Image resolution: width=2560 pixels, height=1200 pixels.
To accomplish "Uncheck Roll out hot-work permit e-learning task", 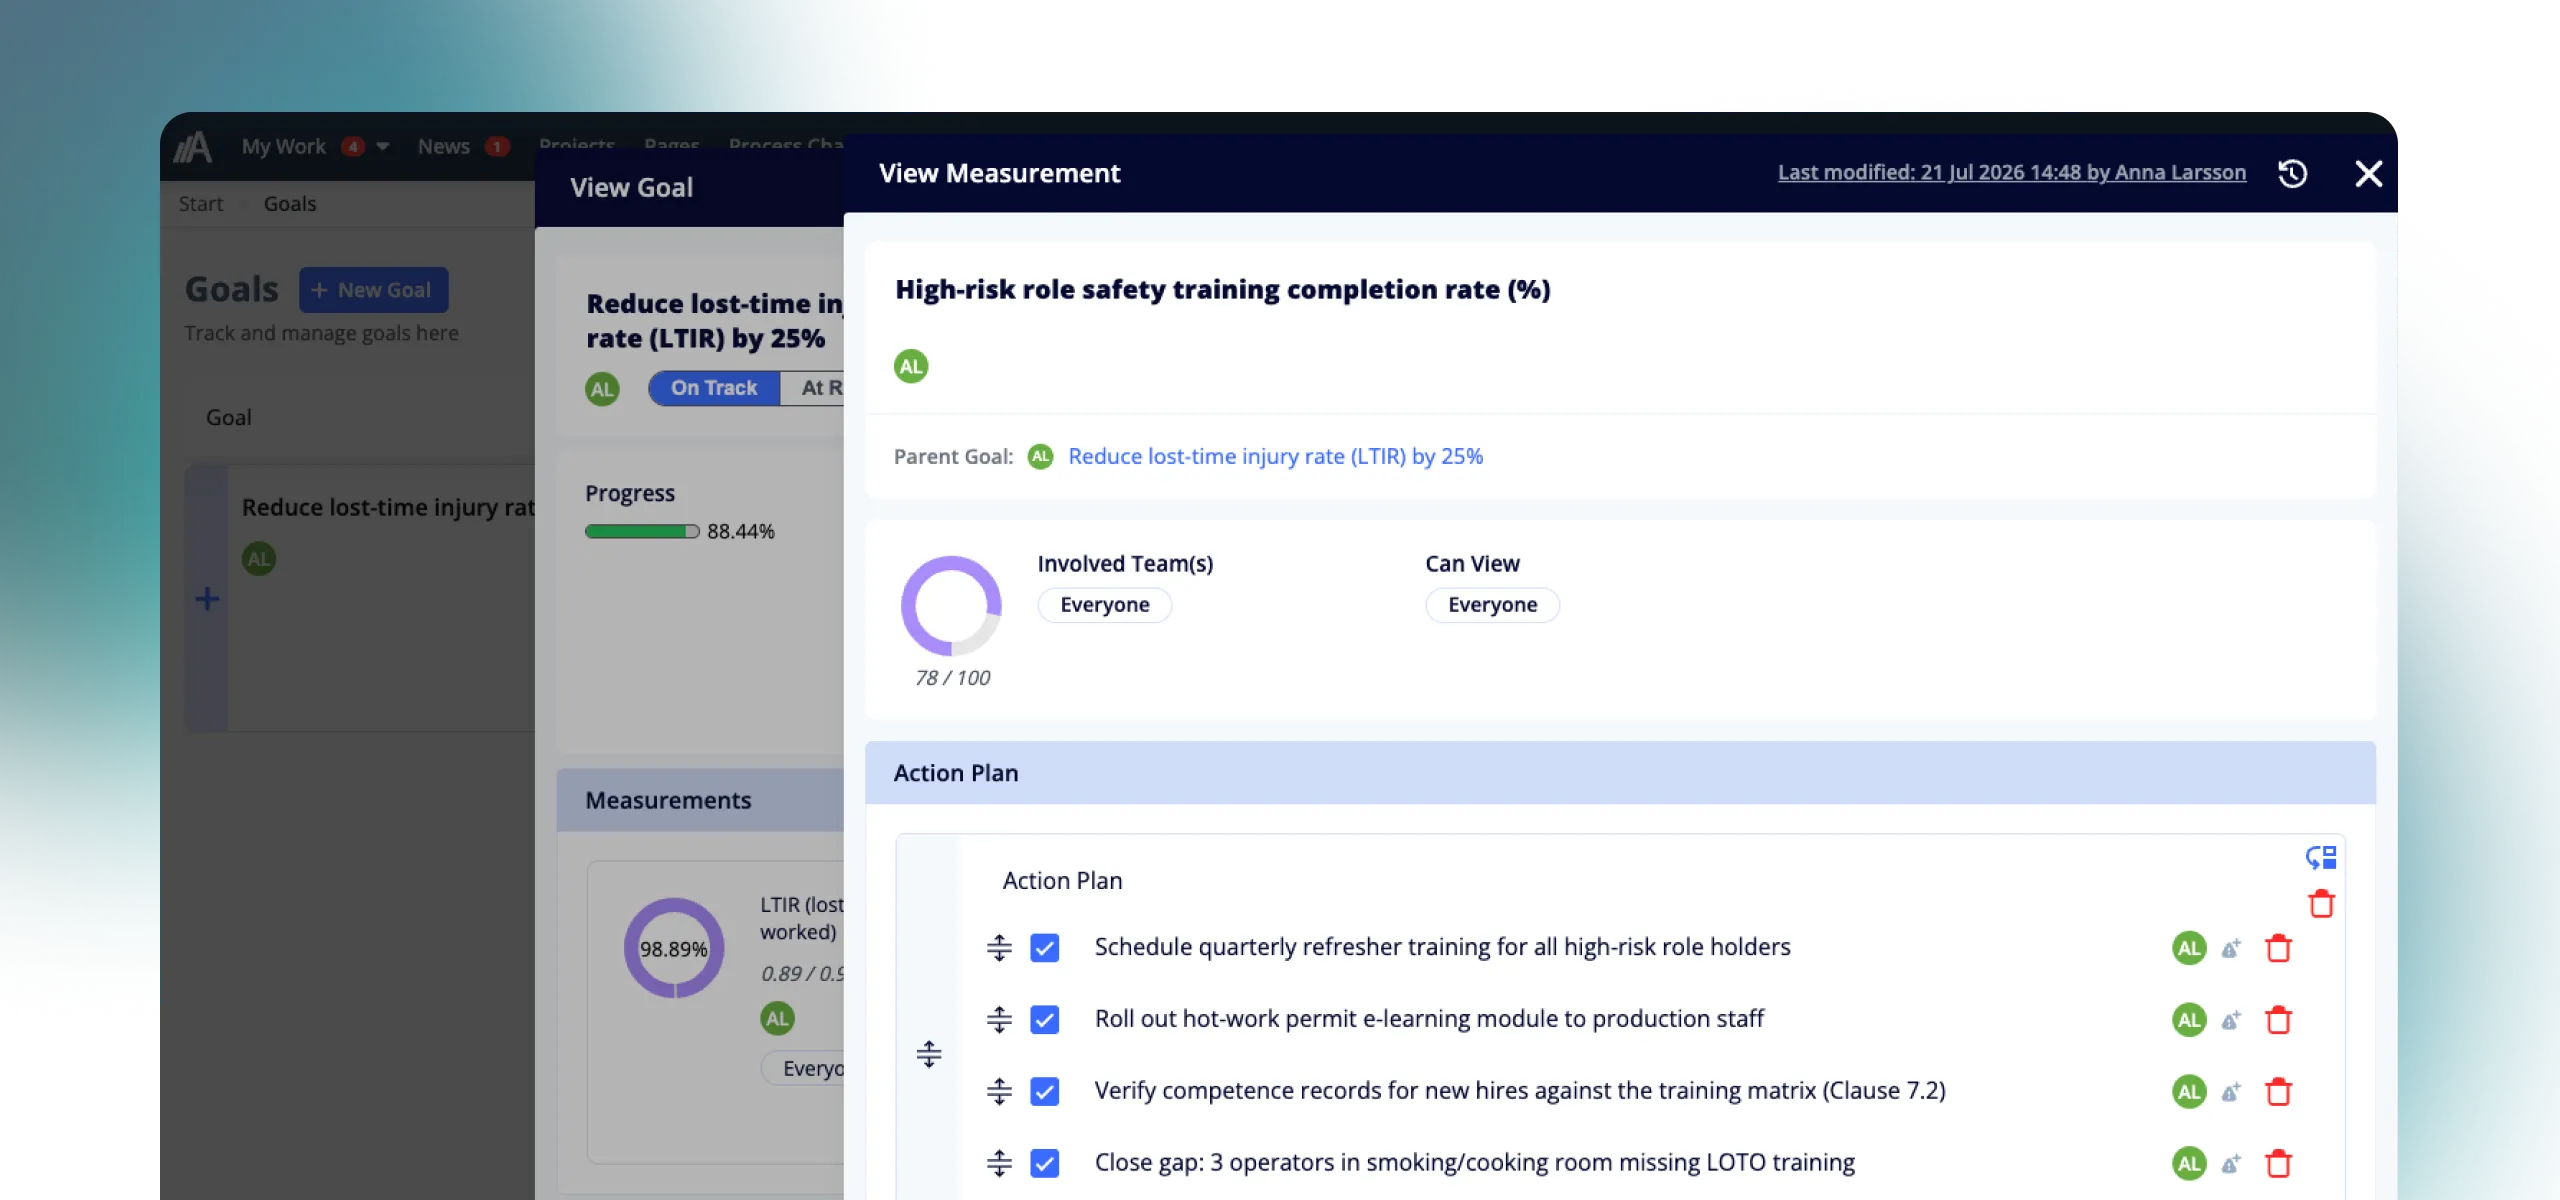I will 1044,1020.
